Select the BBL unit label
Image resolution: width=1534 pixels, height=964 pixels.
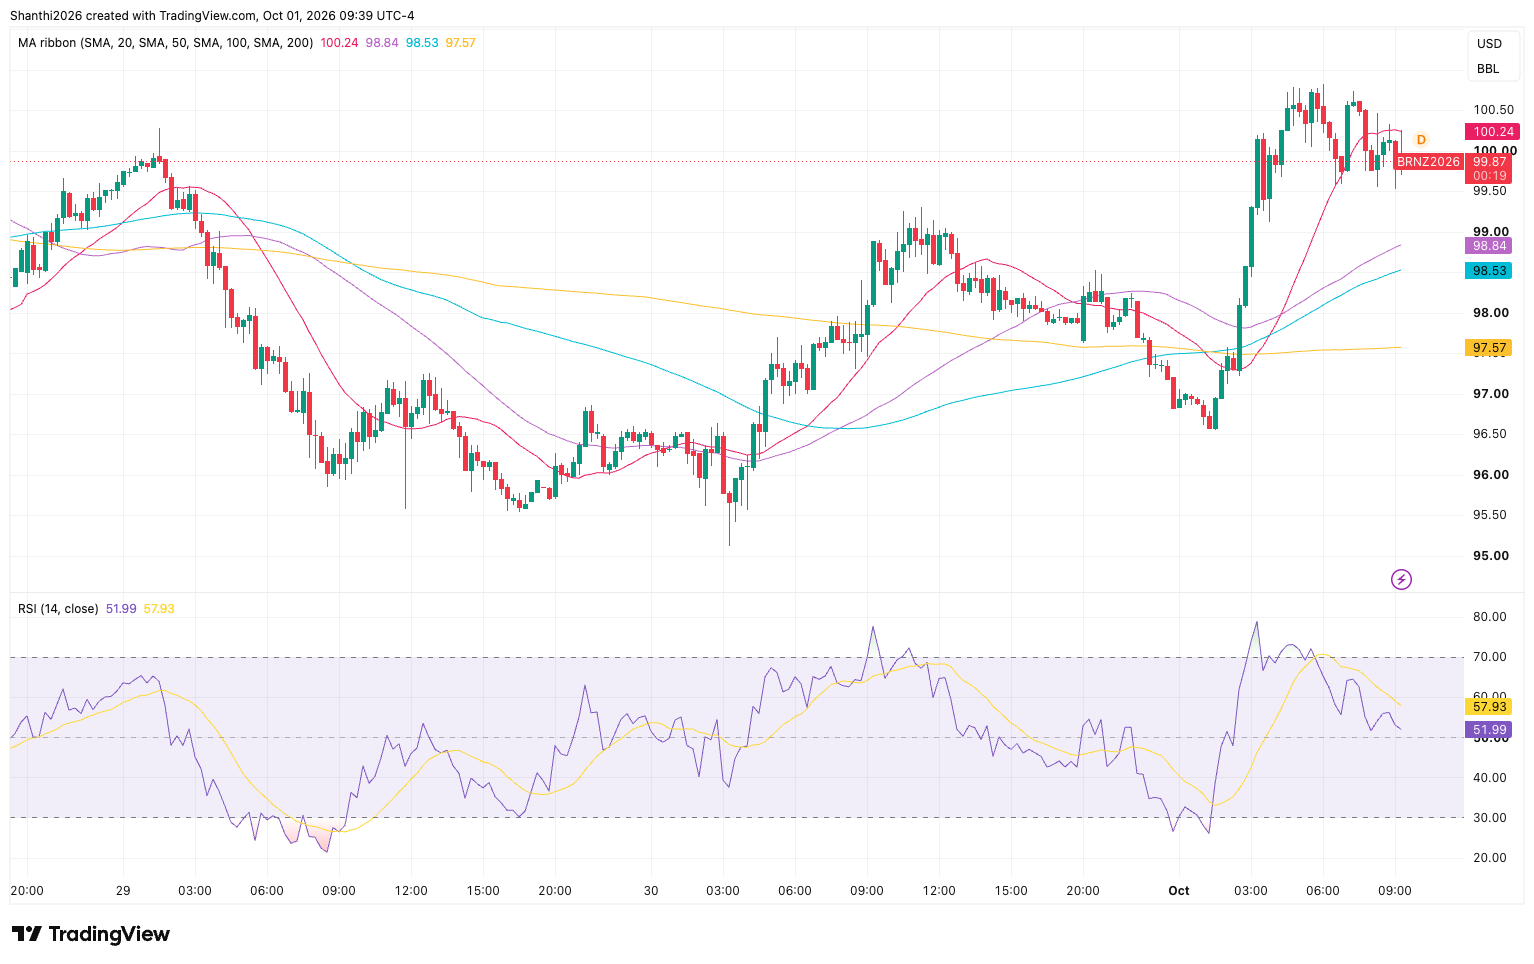coord(1488,69)
